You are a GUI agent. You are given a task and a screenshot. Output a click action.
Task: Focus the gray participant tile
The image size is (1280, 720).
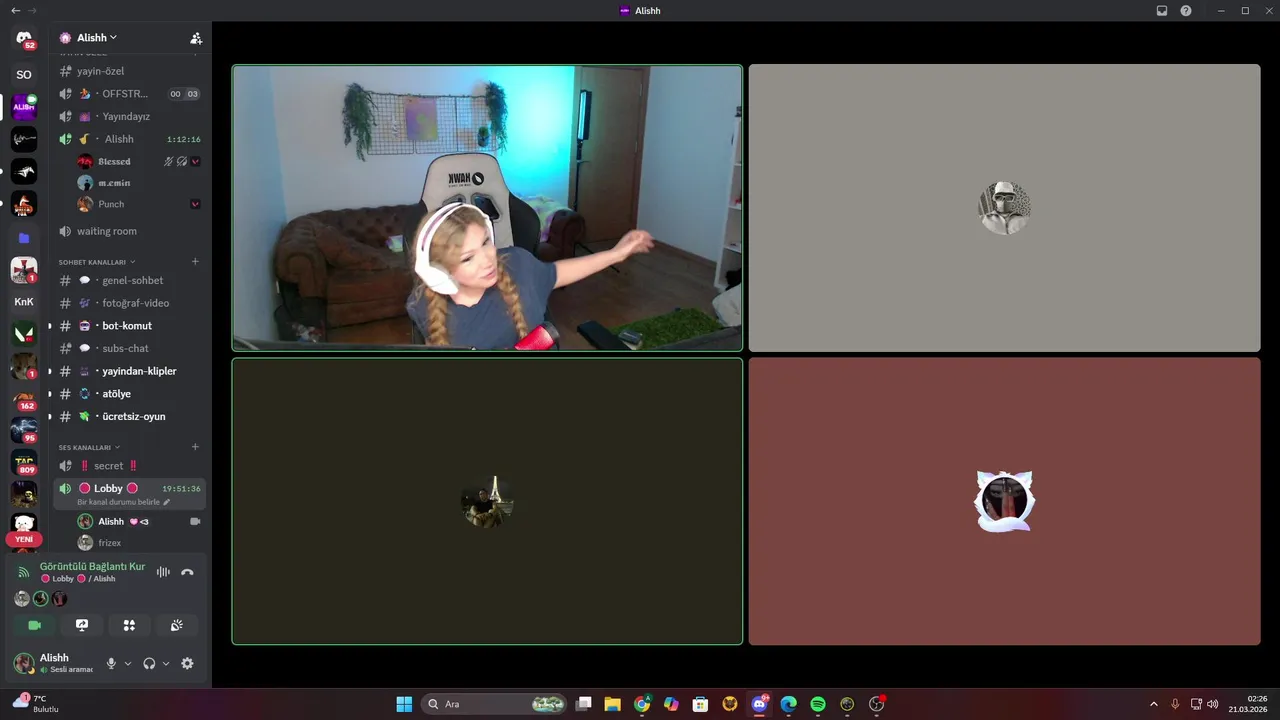pos(1004,208)
